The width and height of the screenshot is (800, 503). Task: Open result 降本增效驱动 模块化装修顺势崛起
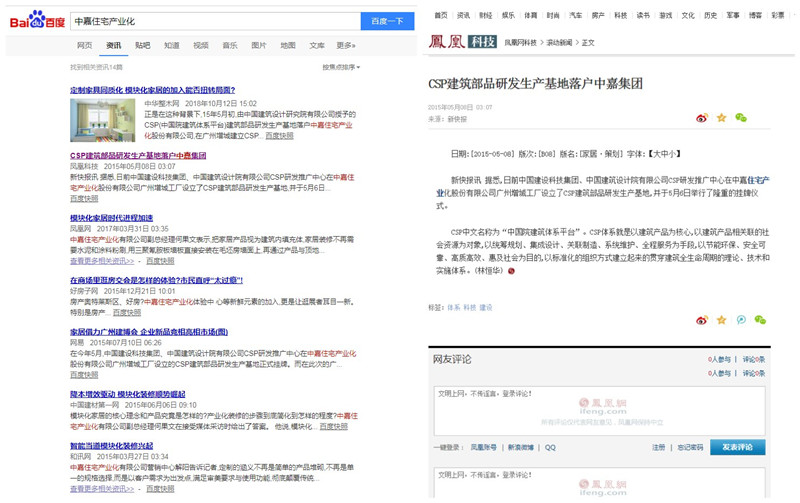coord(128,394)
